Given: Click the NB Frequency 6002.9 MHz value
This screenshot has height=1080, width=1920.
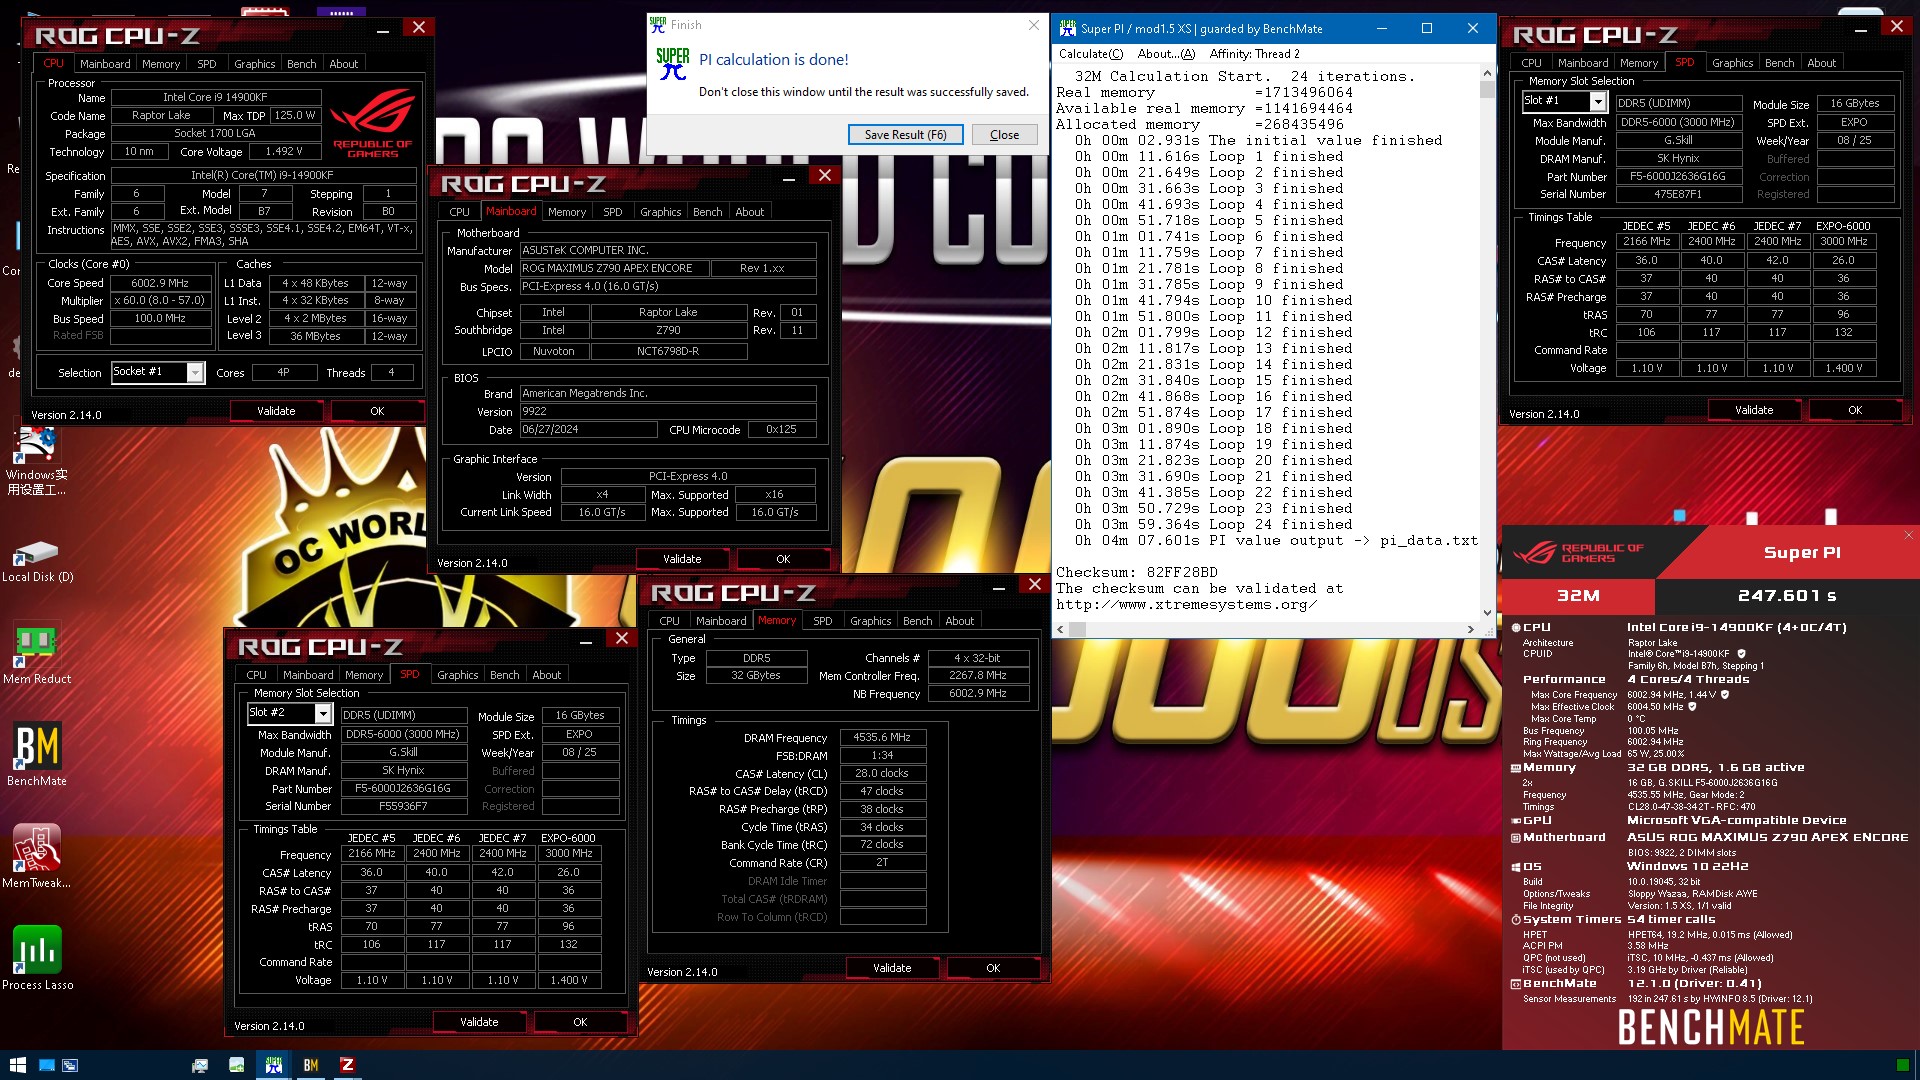Looking at the screenshot, I should click(977, 693).
